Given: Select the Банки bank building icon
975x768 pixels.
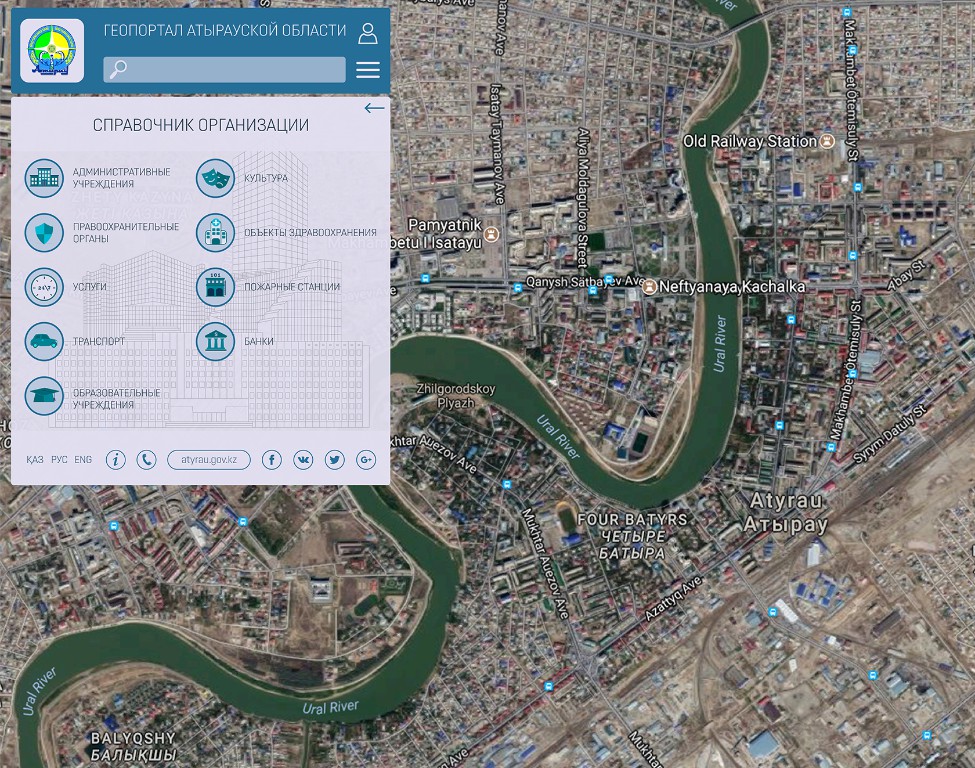Looking at the screenshot, I should point(215,341).
